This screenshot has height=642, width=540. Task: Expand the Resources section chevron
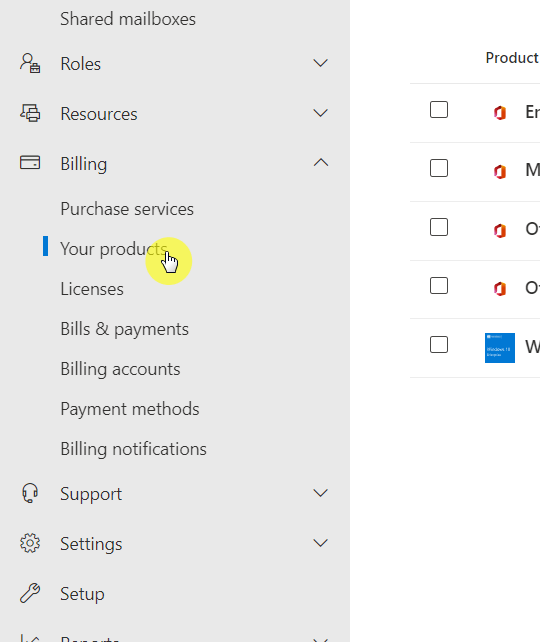coord(321,113)
